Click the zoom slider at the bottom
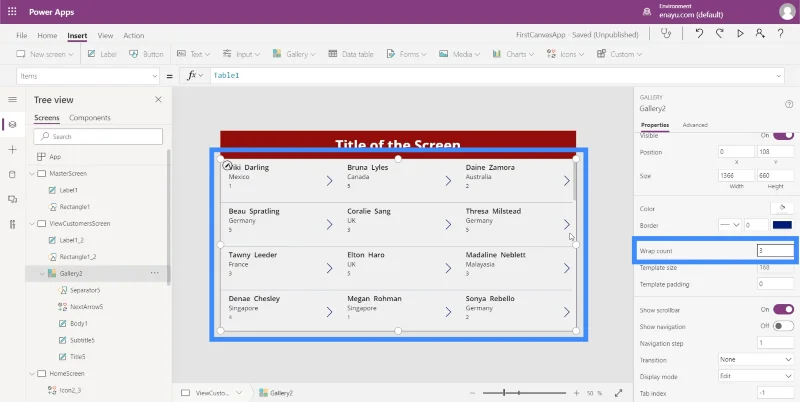The image size is (800, 402). pyautogui.click(x=524, y=393)
